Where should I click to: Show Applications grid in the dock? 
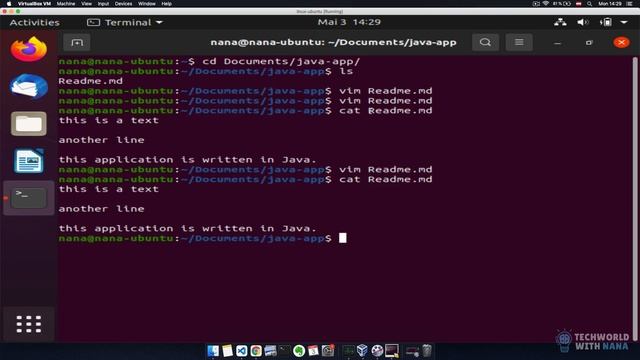(x=29, y=324)
